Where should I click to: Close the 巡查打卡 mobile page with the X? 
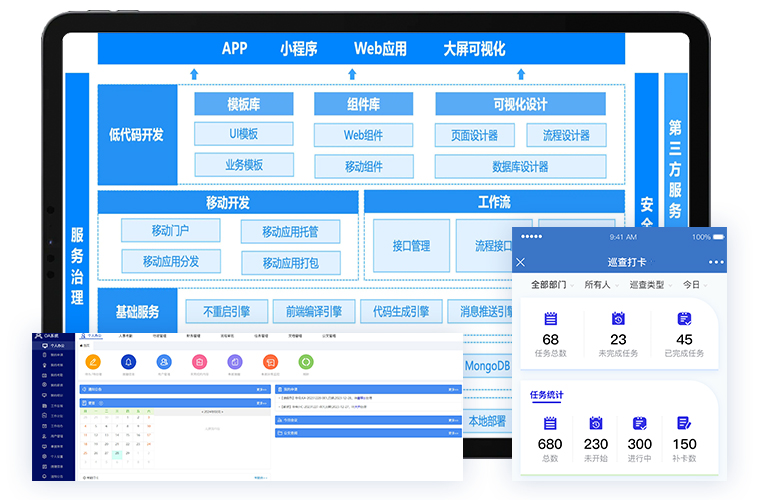tap(521, 262)
